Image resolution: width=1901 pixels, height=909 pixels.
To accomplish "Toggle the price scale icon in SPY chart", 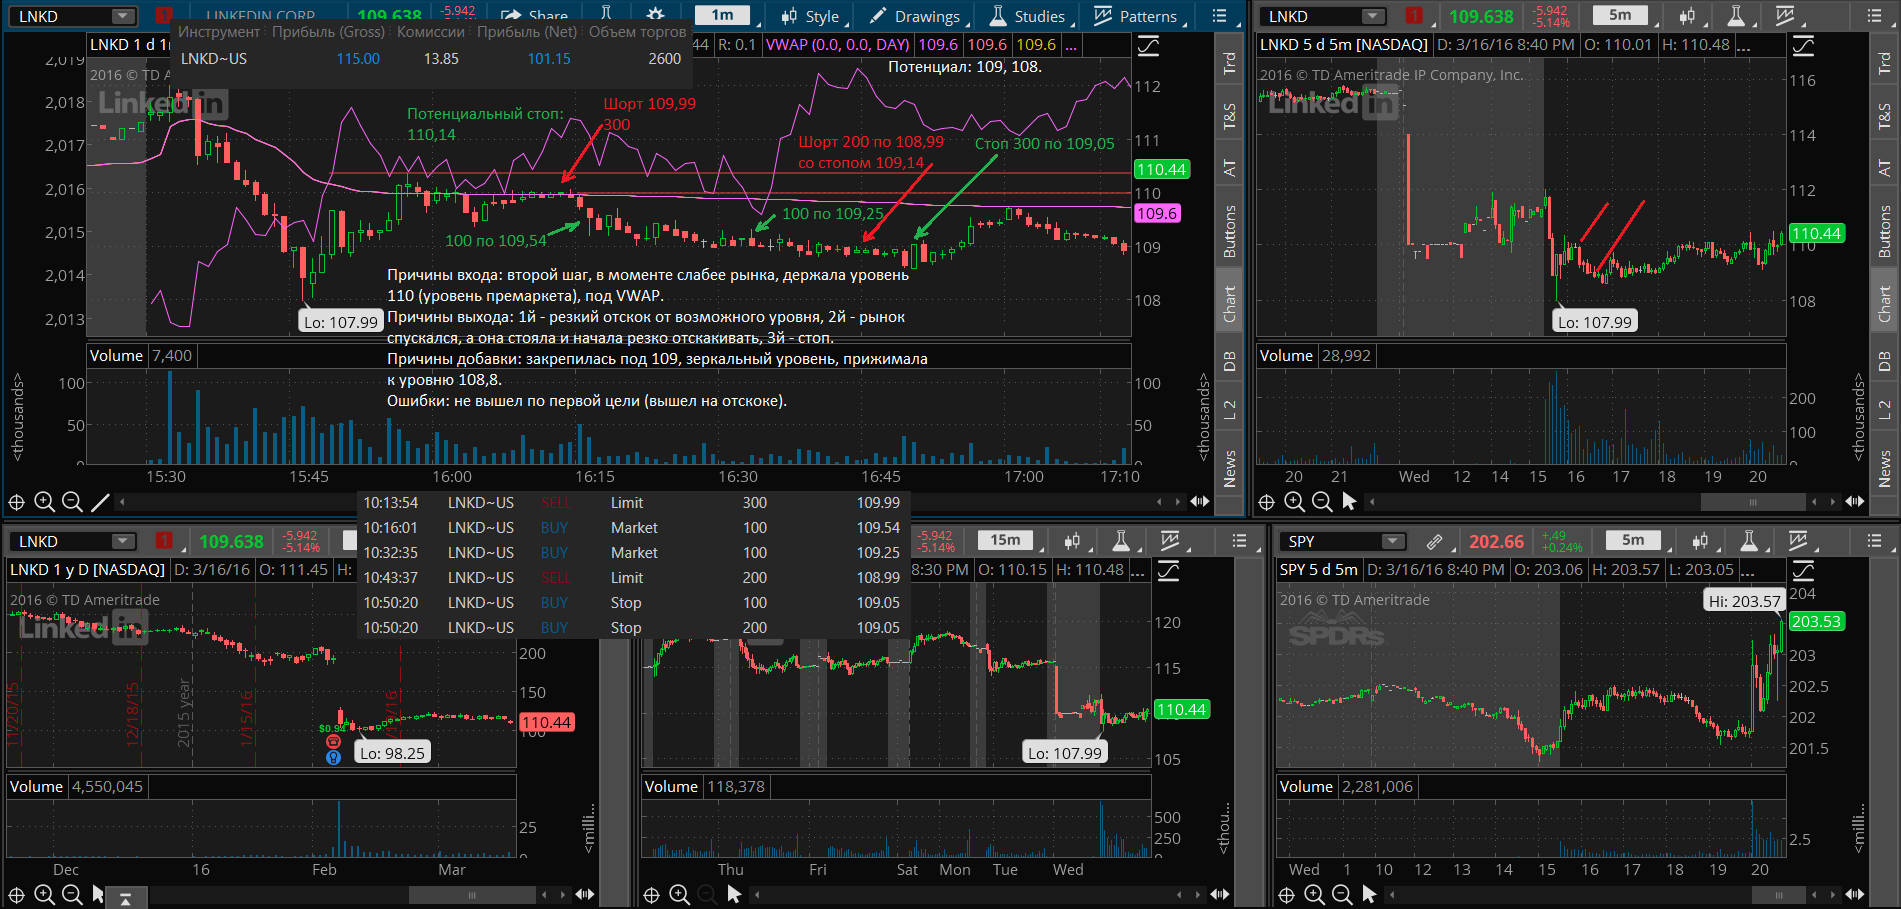I will [x=1803, y=571].
